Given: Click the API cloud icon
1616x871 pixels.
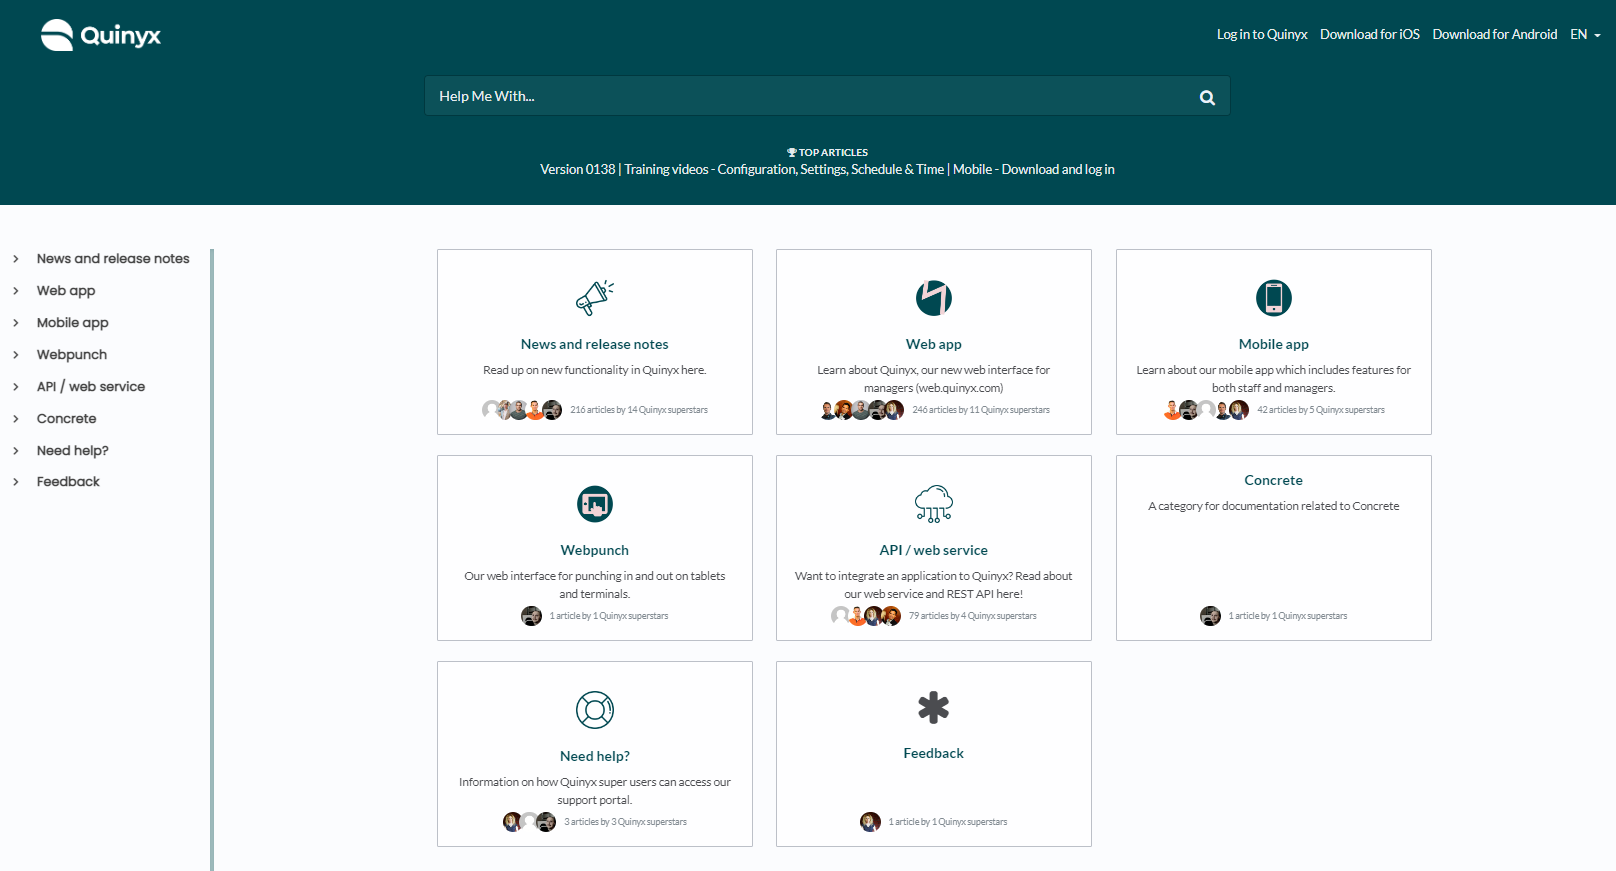Looking at the screenshot, I should pos(934,504).
